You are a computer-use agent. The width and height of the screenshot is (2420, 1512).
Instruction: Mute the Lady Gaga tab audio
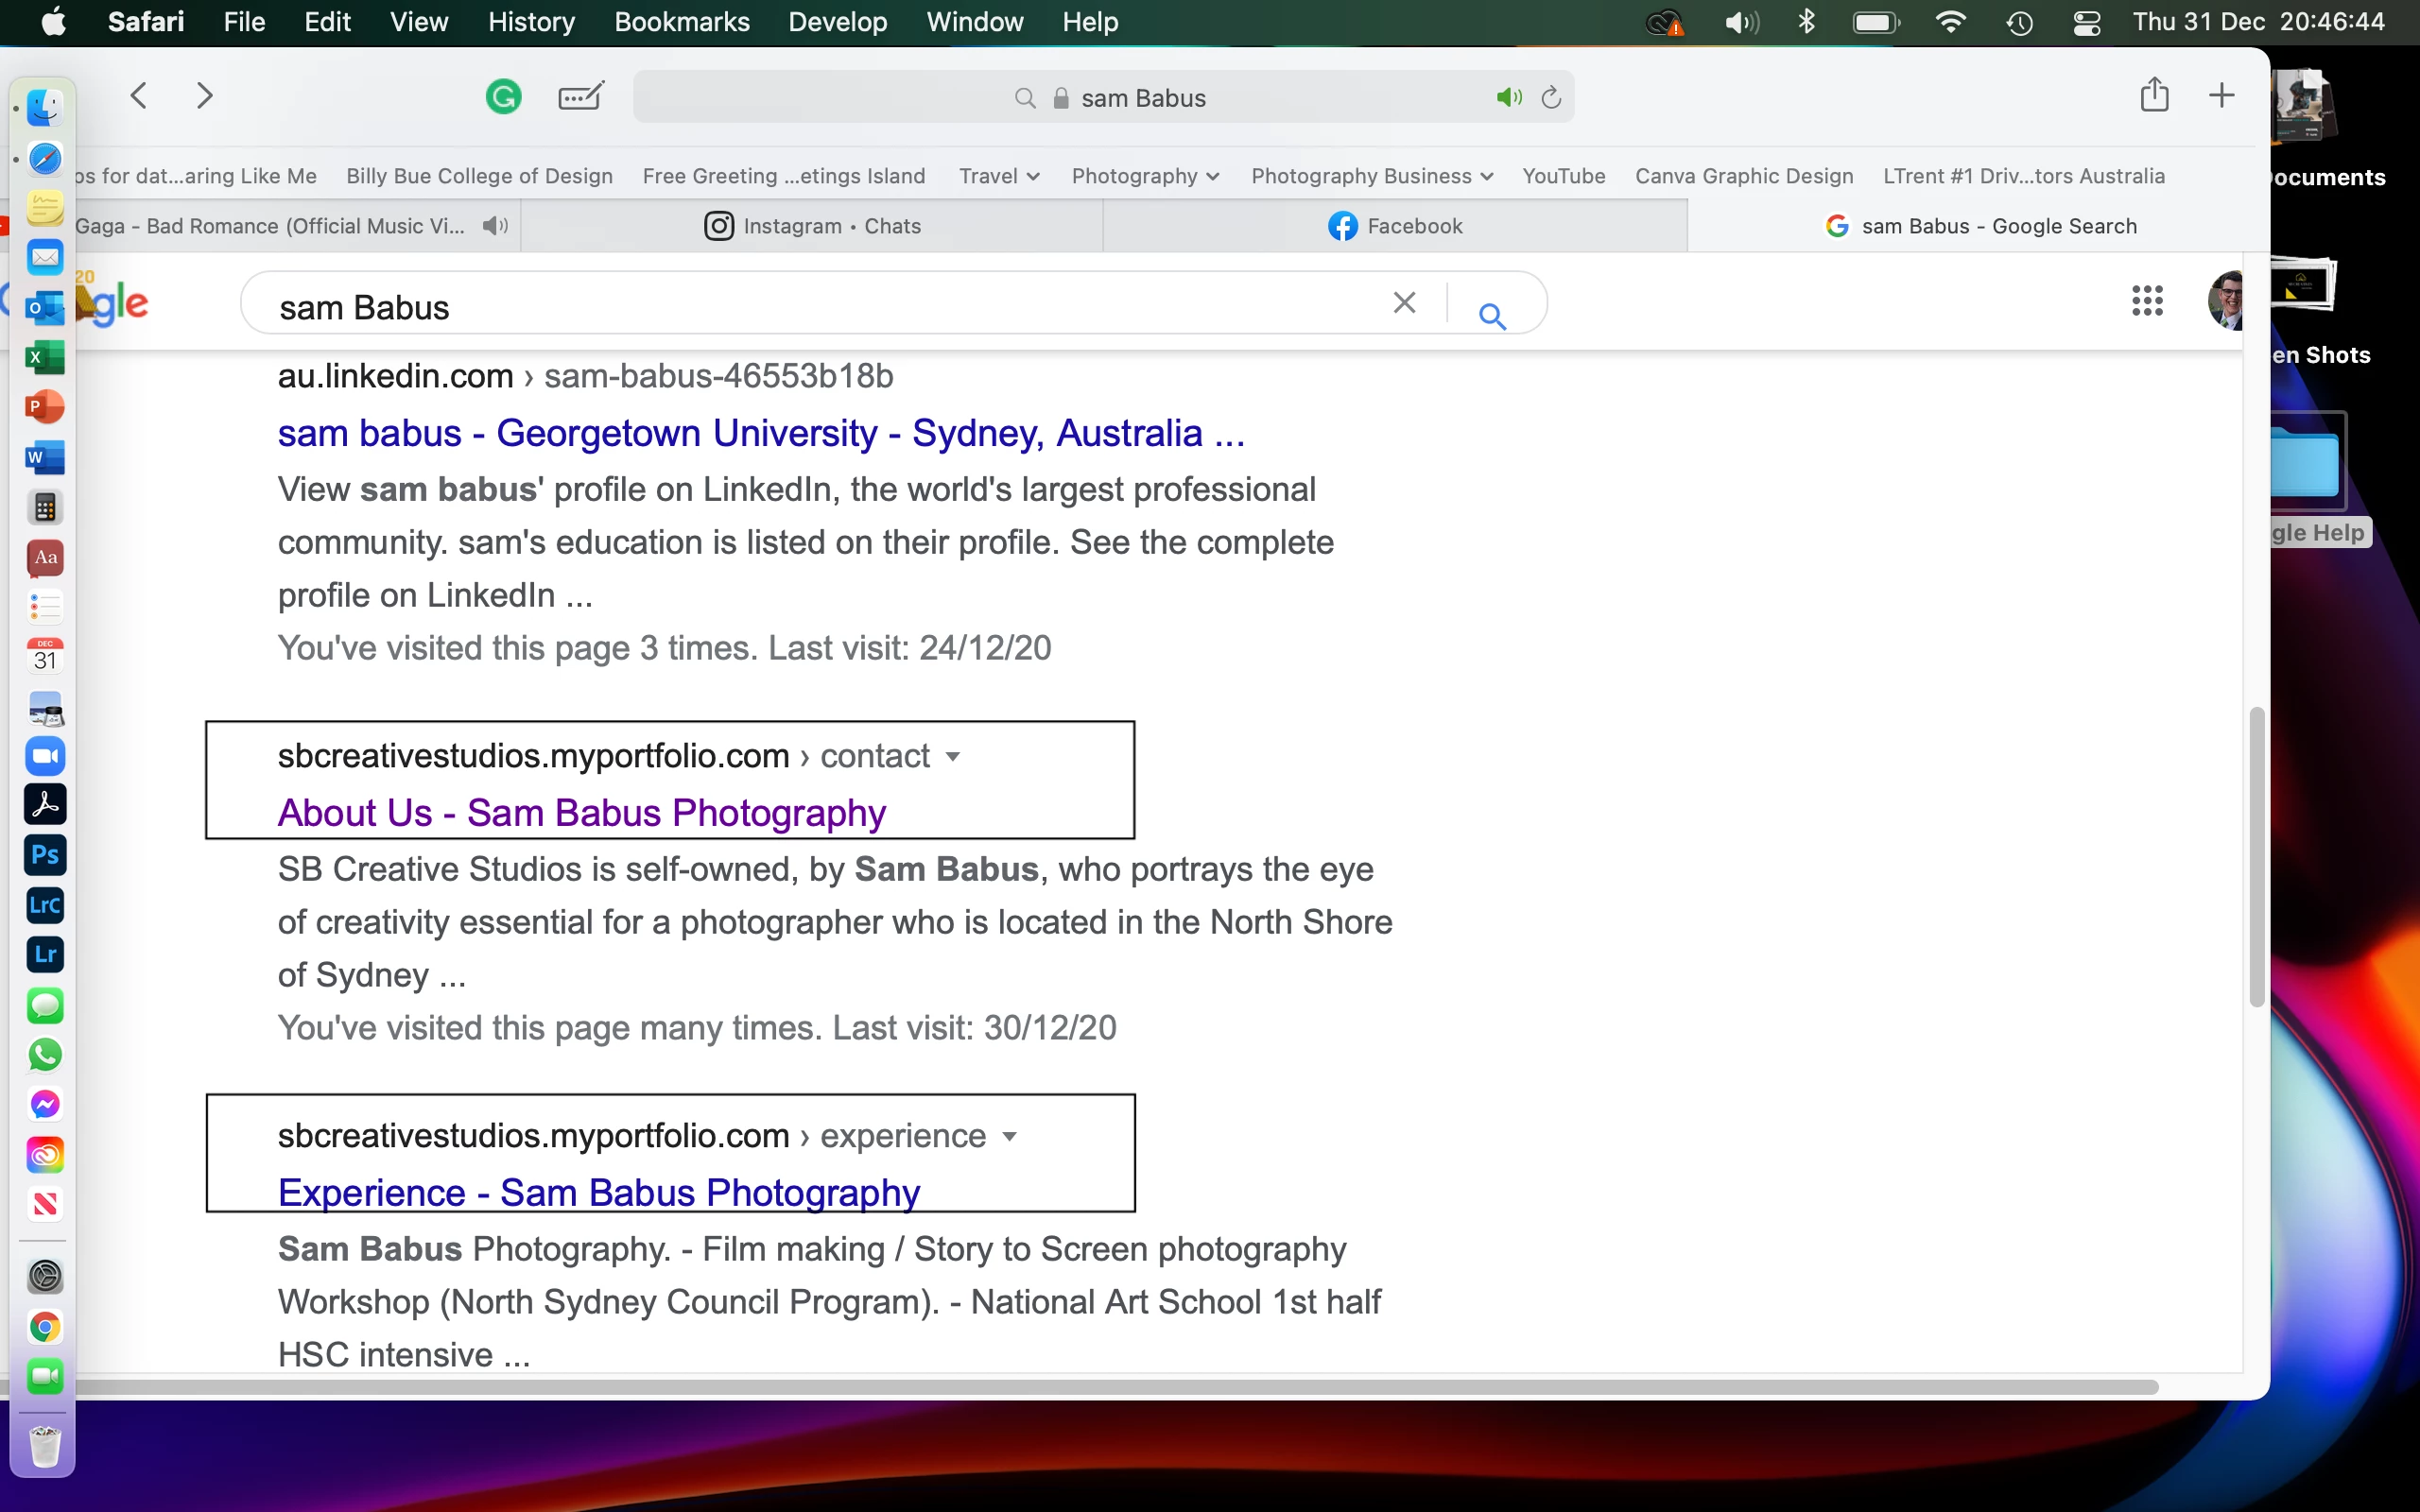pos(495,226)
